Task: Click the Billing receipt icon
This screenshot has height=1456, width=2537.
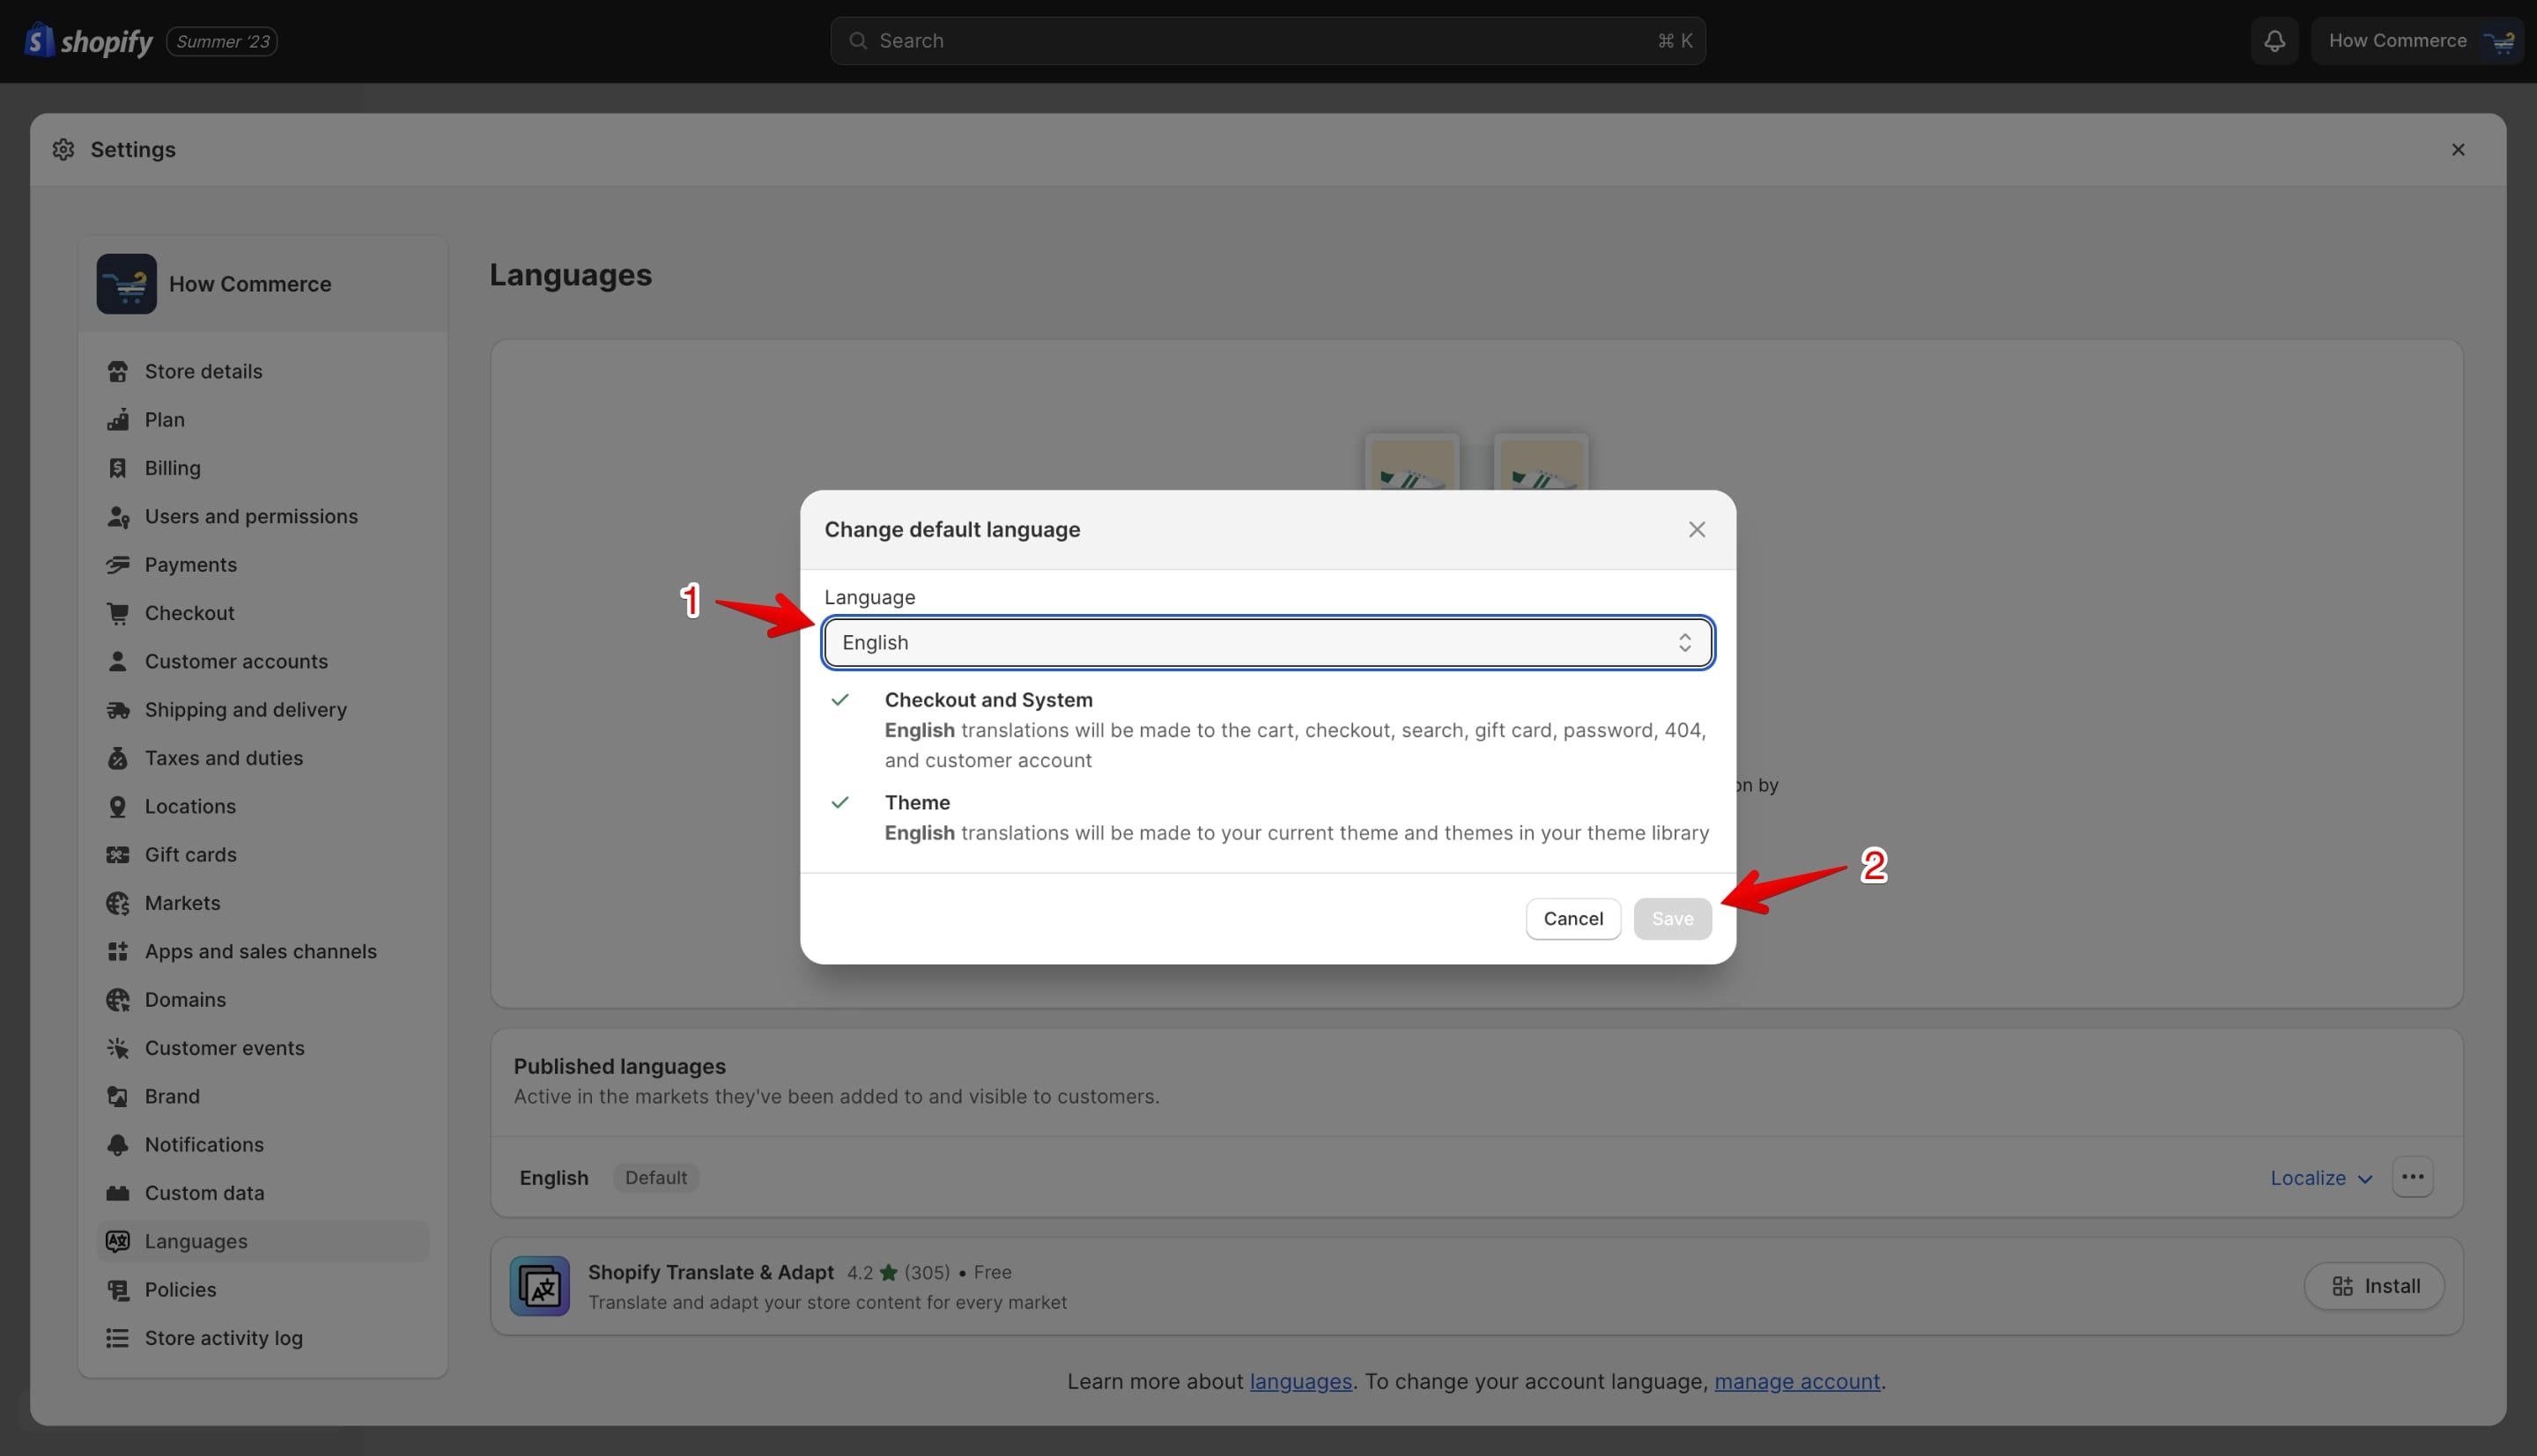Action: click(x=118, y=468)
